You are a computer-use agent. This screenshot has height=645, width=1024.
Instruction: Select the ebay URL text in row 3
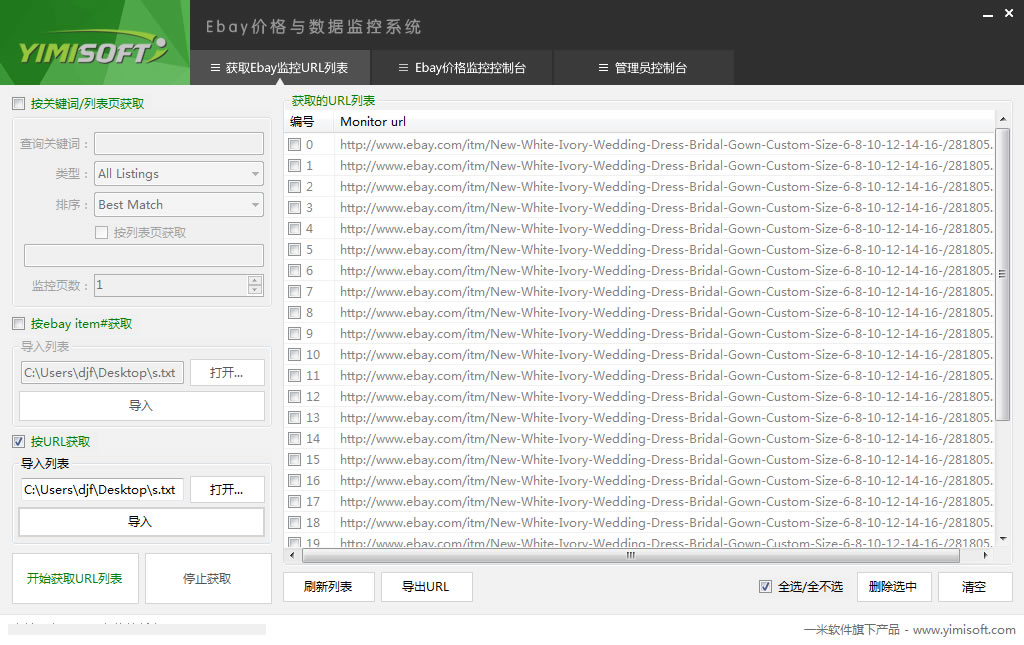[x=666, y=208]
